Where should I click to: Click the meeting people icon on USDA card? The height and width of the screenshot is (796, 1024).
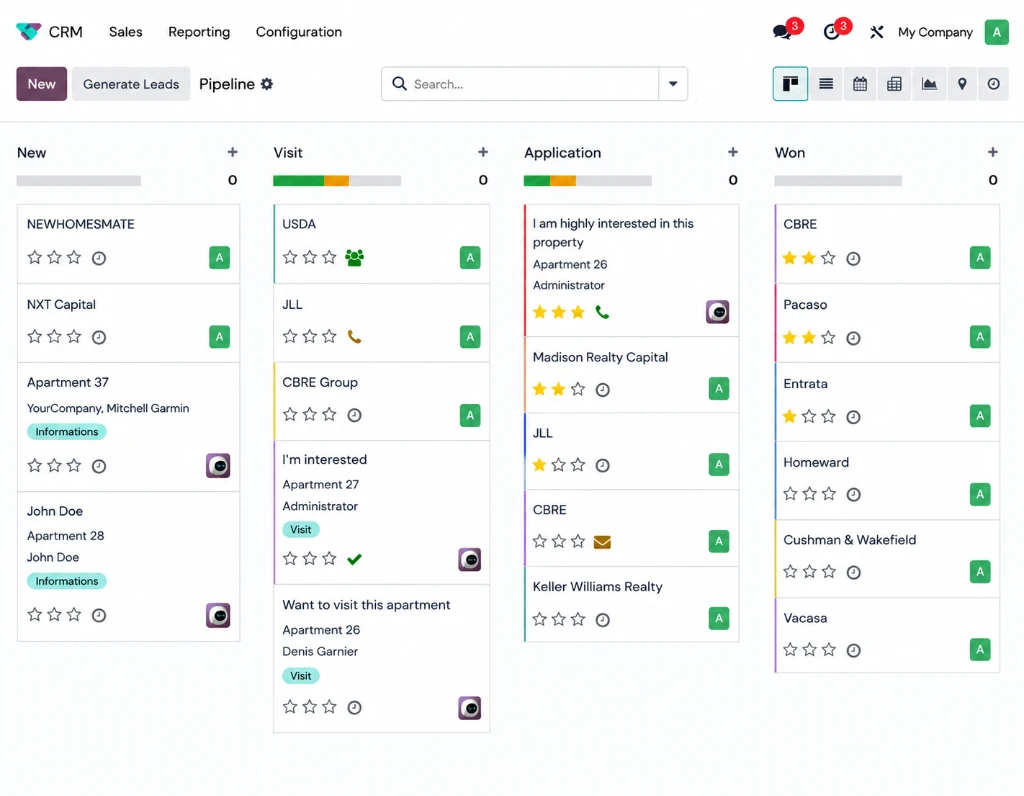pos(355,257)
